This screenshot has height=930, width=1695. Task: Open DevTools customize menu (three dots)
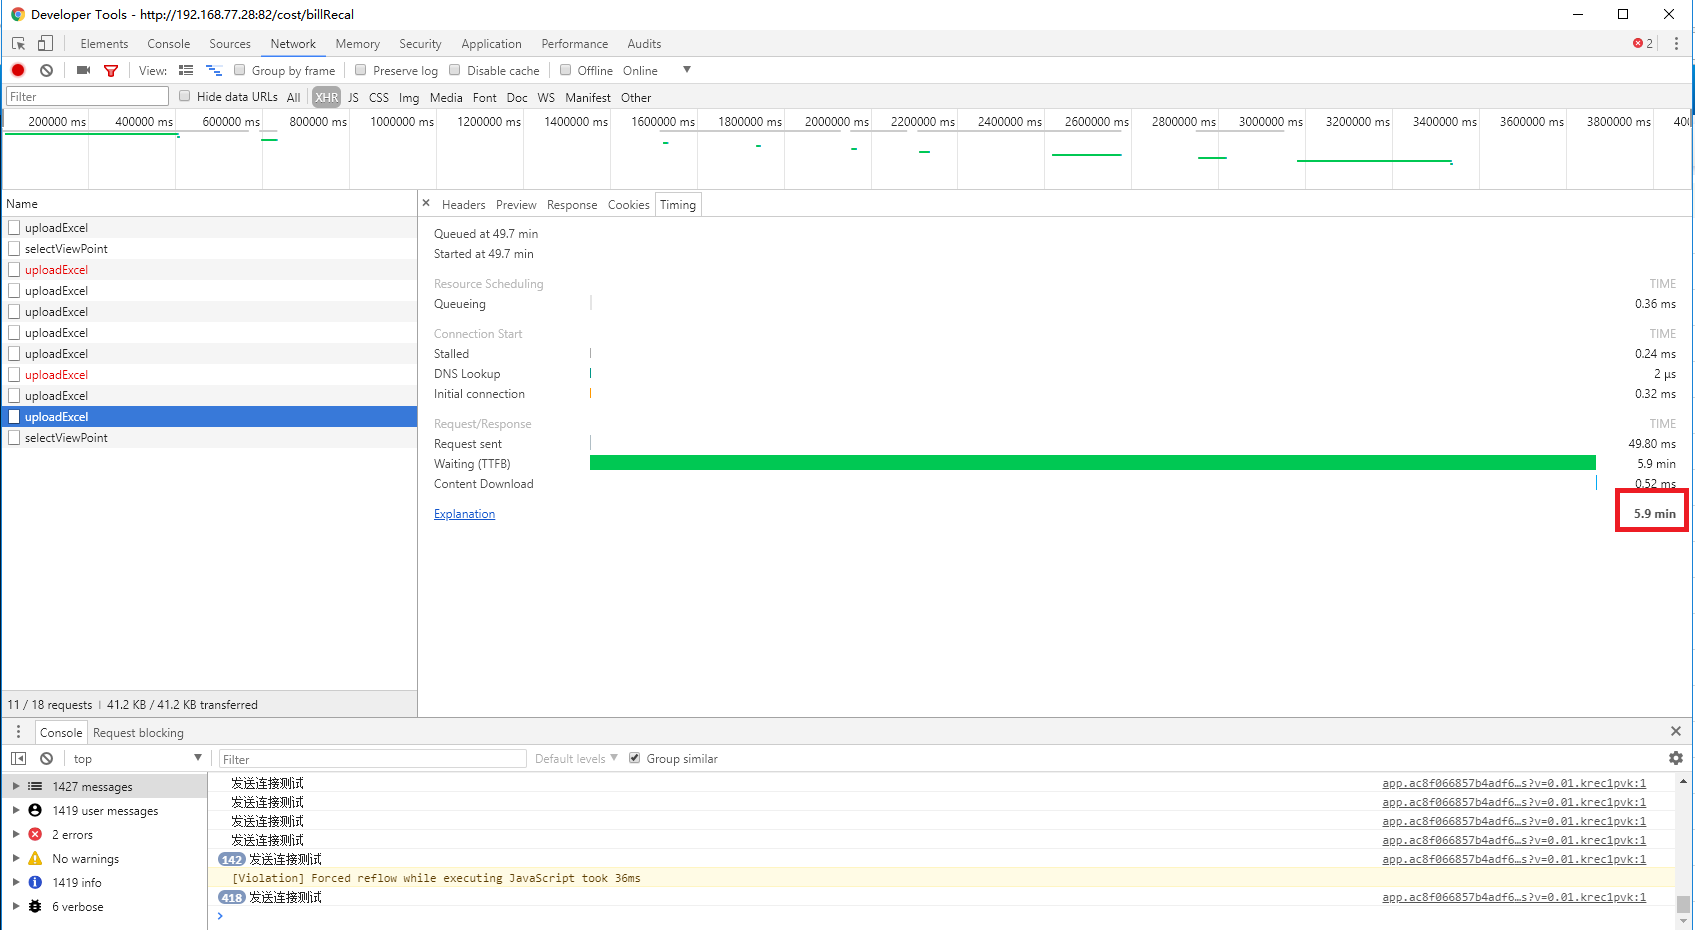coord(1676,44)
